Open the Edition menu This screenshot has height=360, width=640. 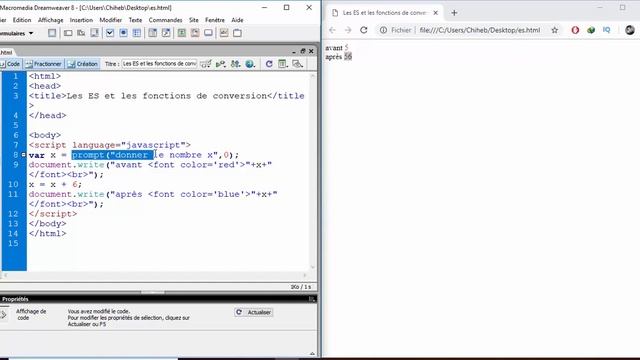click(x=22, y=20)
